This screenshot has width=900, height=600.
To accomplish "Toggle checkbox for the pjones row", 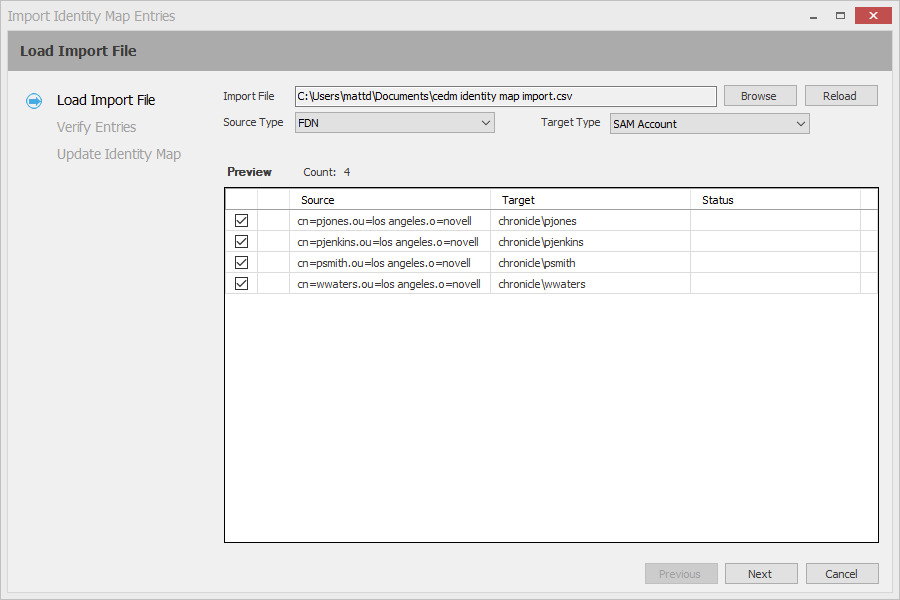I will click(x=242, y=220).
